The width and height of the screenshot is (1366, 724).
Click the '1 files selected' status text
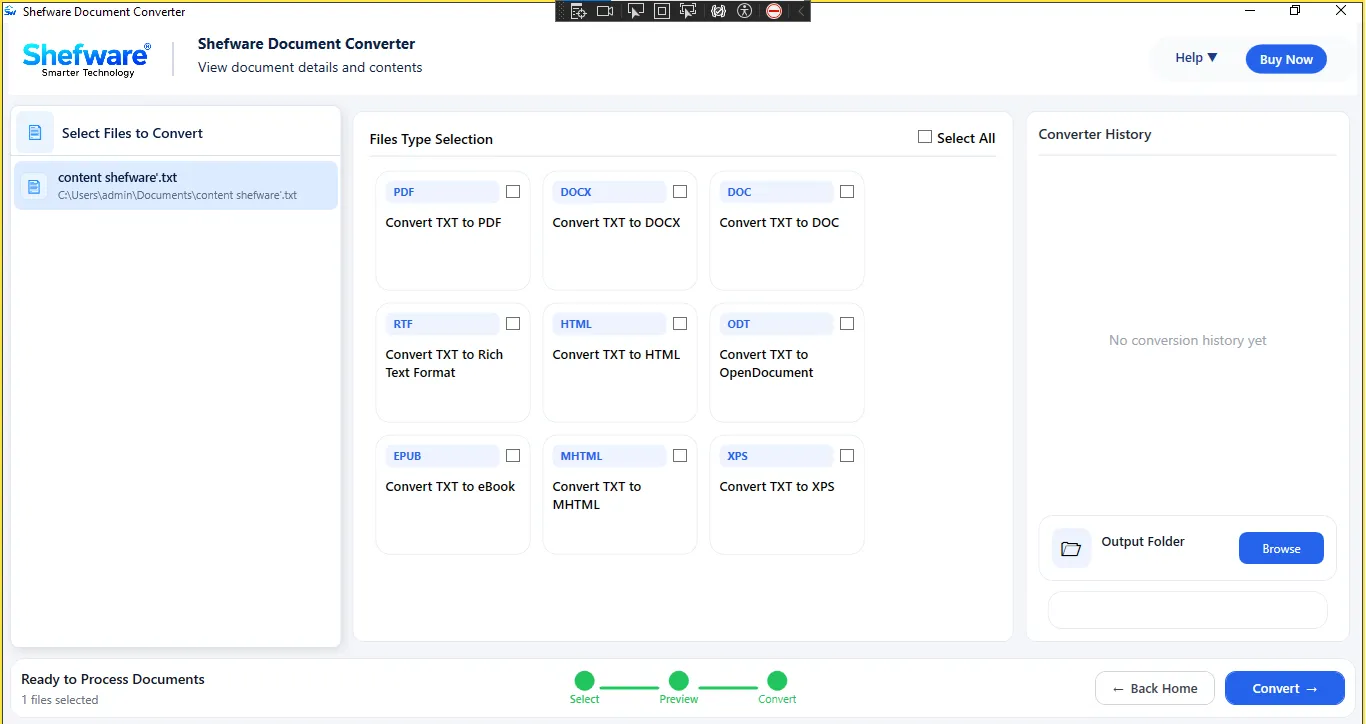[x=60, y=700]
